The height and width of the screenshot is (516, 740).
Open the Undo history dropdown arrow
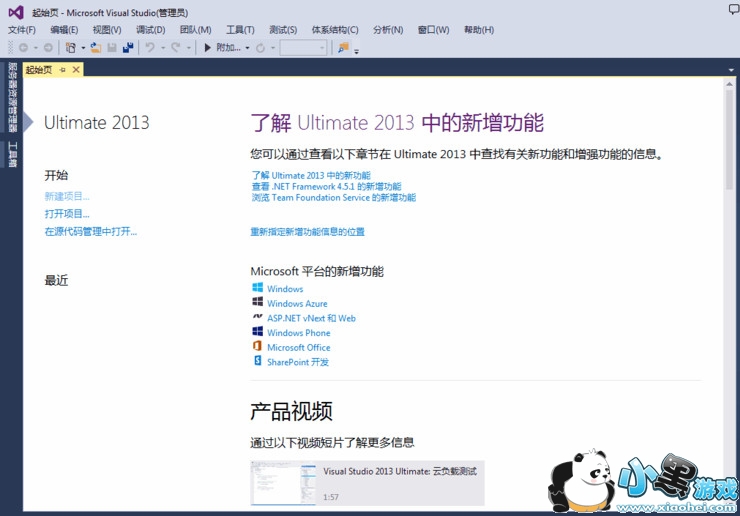(163, 48)
